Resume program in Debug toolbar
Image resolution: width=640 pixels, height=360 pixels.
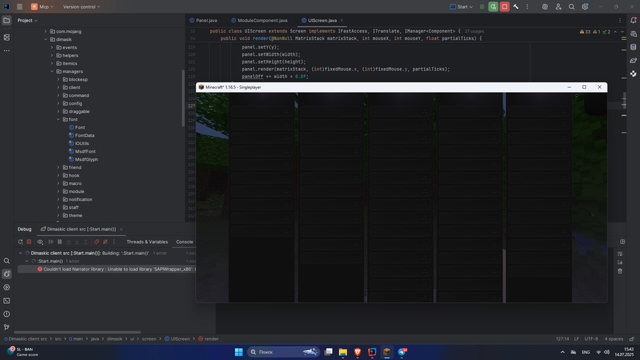point(51,242)
